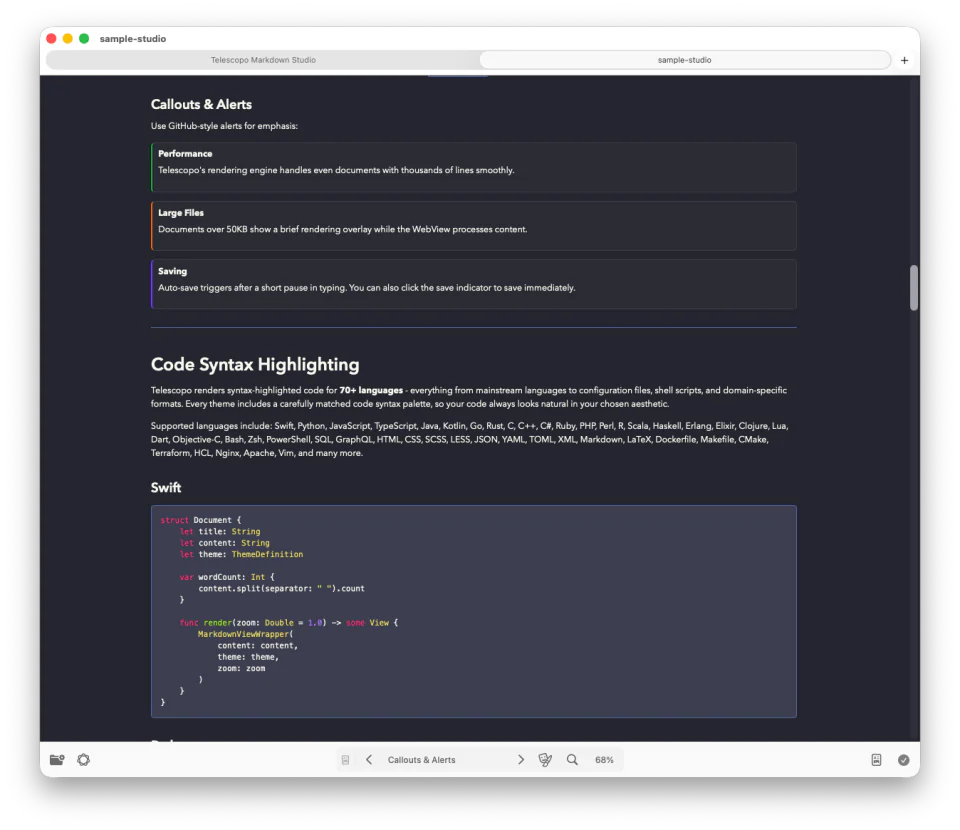Click 'let theme: ThemeDefinition' code line
This screenshot has height=830, width=960.
pyautogui.click(x=241, y=555)
